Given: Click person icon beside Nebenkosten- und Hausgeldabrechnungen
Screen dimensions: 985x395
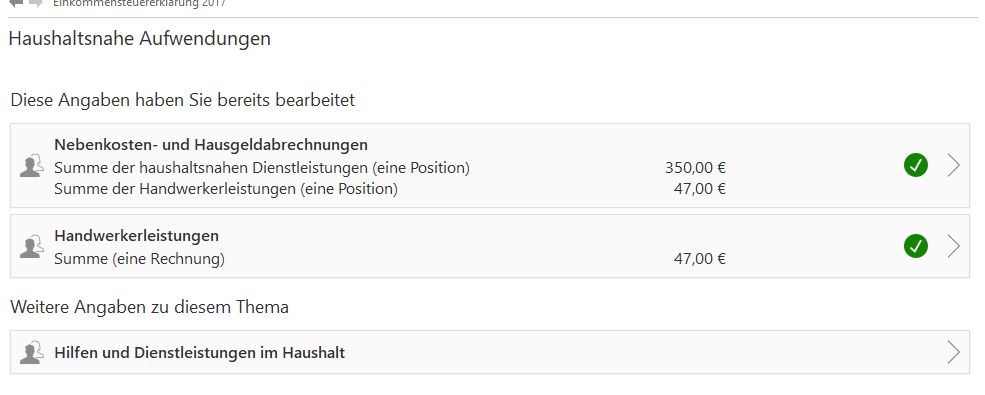Looking at the screenshot, I should (x=31, y=166).
